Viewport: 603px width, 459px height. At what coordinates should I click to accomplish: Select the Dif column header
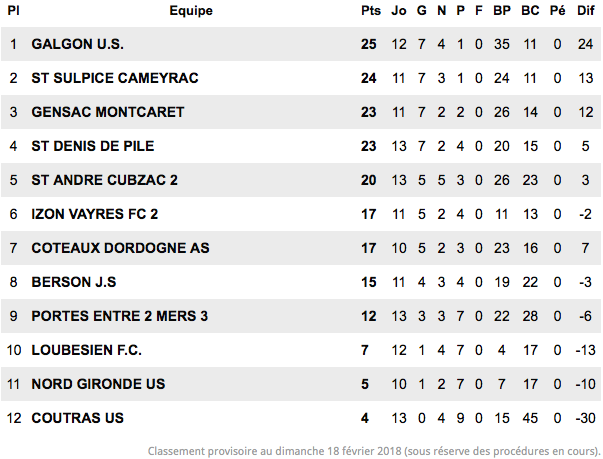point(586,10)
